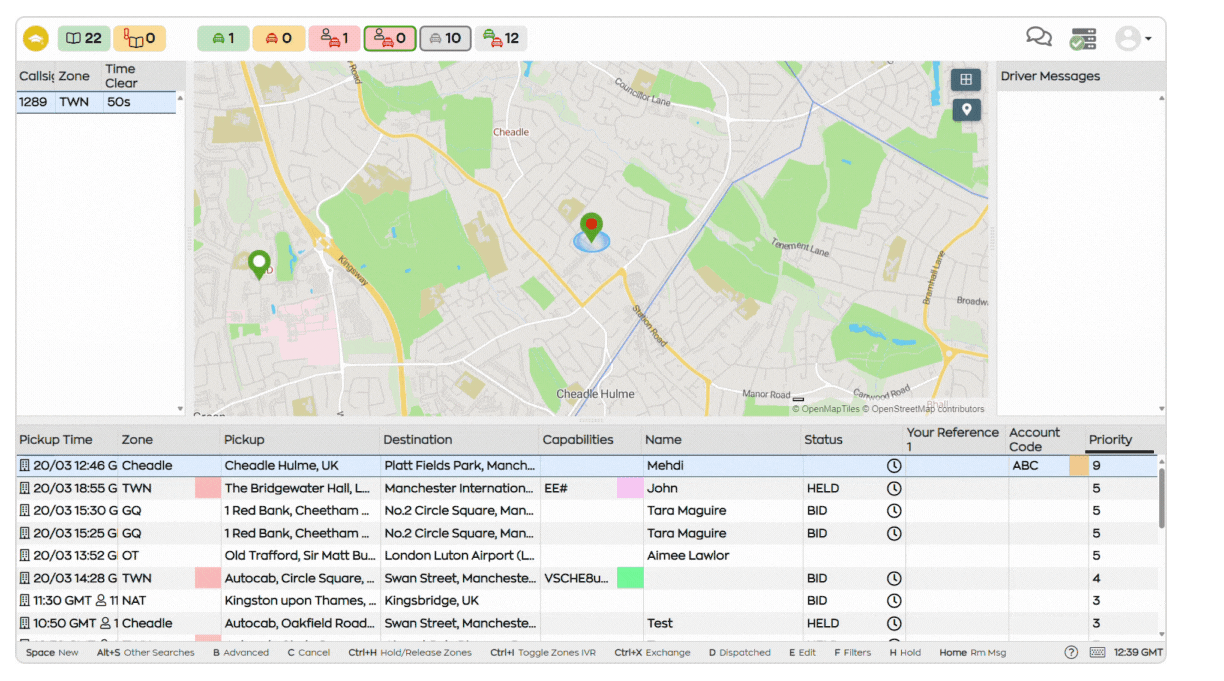Click clock icon in 15:25 Tara Maguire row

click(x=894, y=534)
